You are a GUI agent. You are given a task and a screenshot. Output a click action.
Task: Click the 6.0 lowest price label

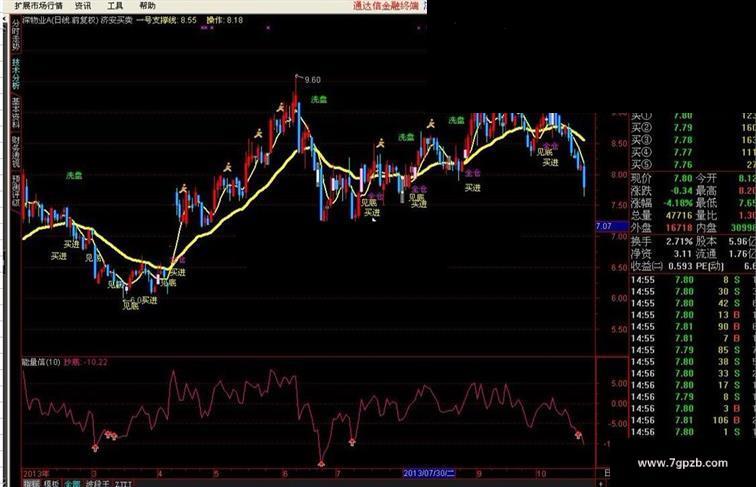coord(135,300)
